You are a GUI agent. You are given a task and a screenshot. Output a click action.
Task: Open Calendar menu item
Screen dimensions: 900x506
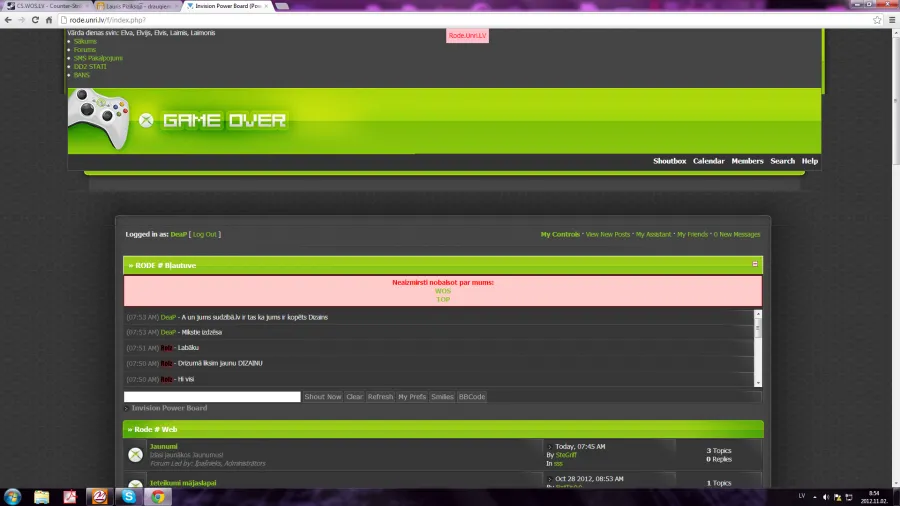708,161
